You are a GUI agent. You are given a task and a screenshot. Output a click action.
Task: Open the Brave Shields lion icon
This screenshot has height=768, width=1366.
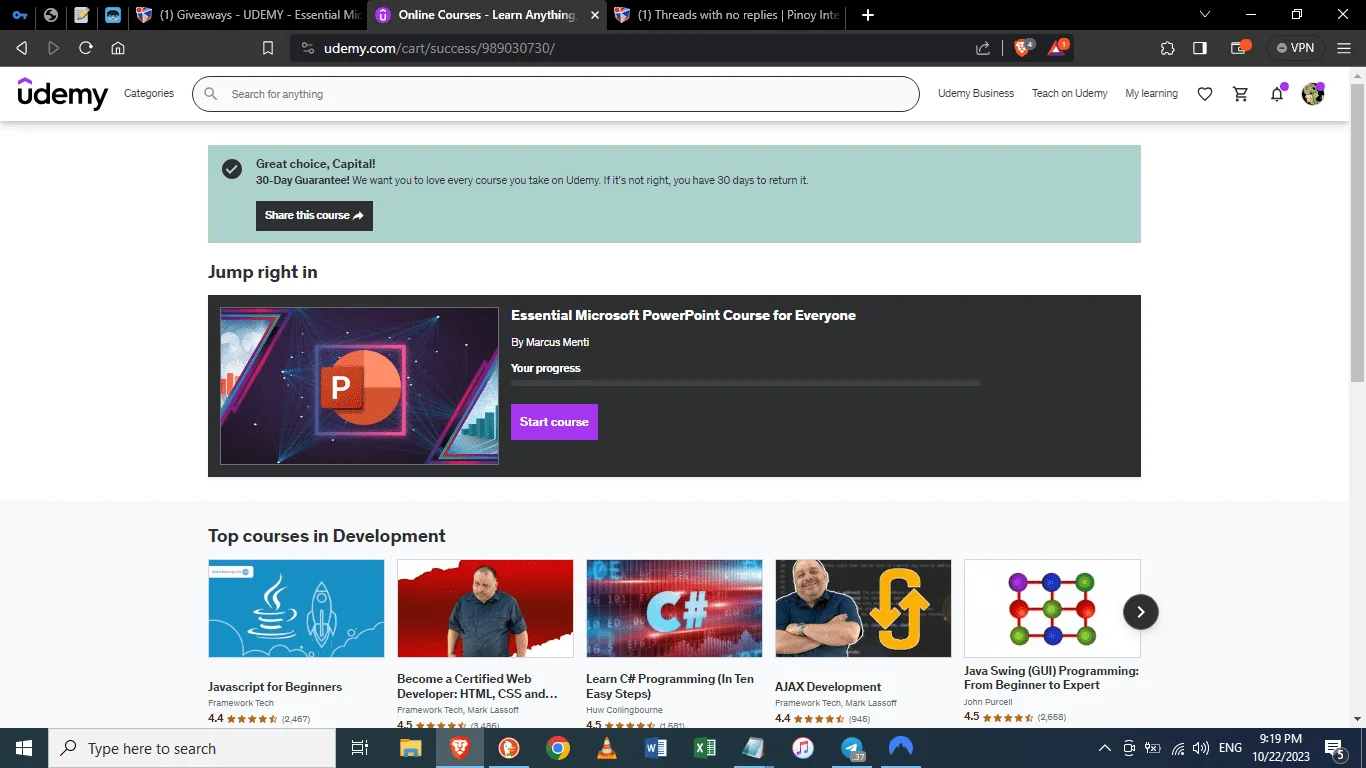(1023, 47)
